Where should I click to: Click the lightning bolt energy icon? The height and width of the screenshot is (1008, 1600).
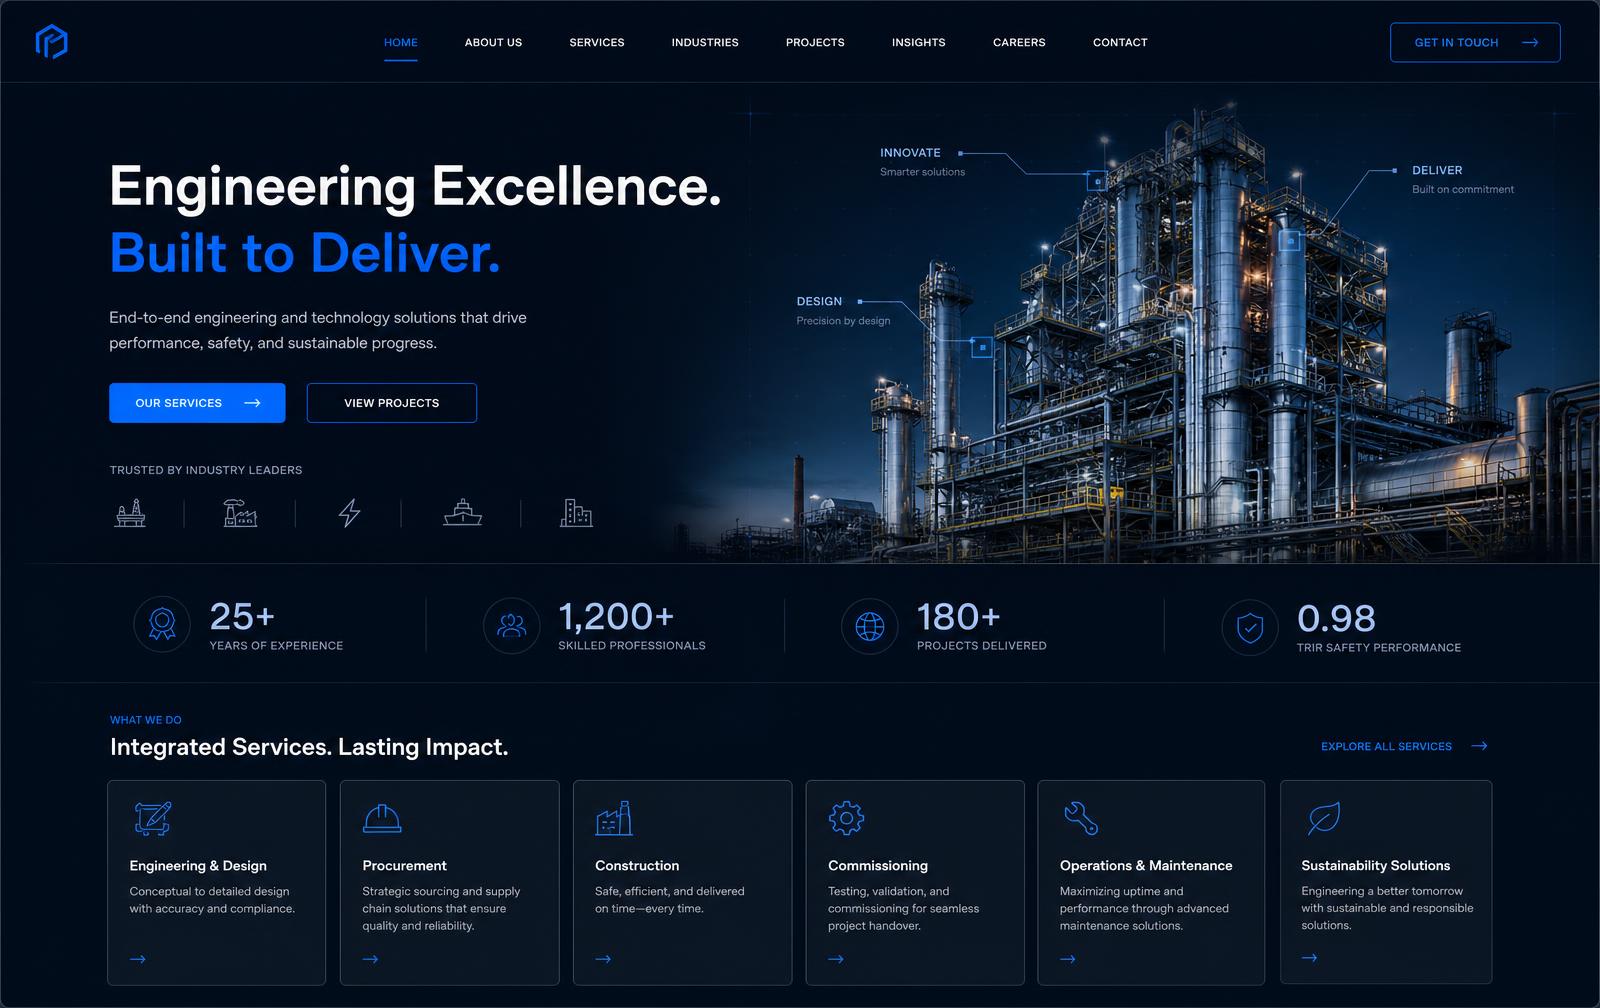pos(349,513)
